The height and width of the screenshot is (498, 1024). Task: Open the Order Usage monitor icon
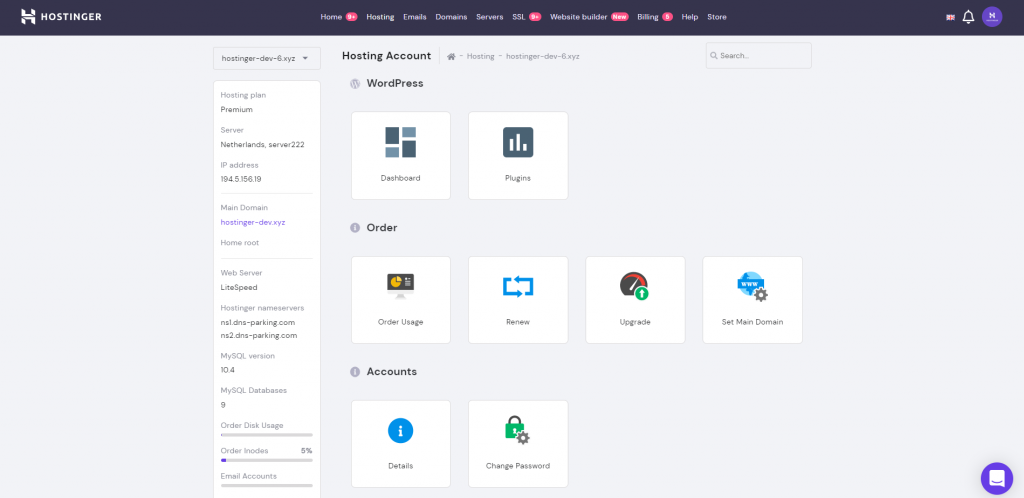pyautogui.click(x=400, y=286)
